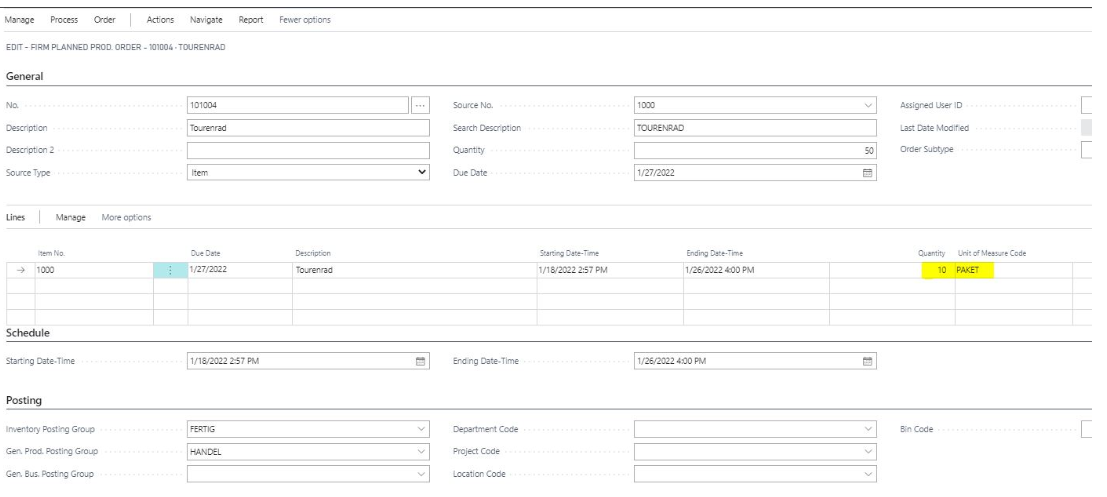
Task: Open calendar picker for Due Date
Action: [x=868, y=172]
